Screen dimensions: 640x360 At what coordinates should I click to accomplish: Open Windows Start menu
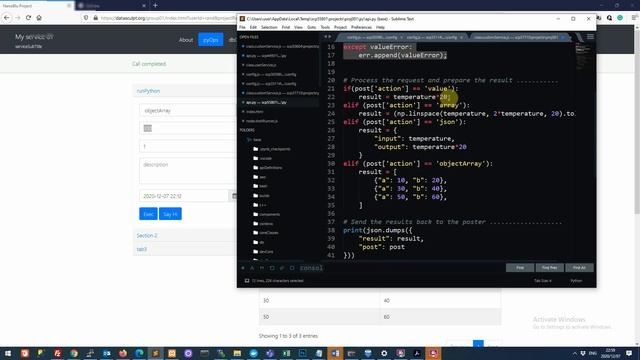pos(8,353)
